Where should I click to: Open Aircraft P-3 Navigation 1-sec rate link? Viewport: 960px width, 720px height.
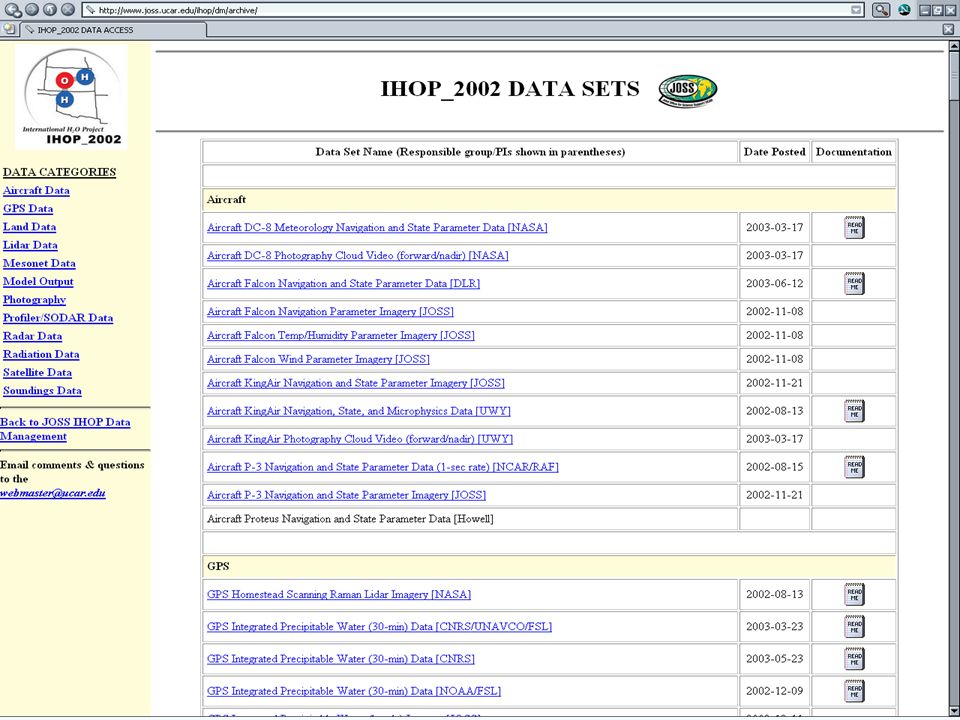tap(383, 467)
